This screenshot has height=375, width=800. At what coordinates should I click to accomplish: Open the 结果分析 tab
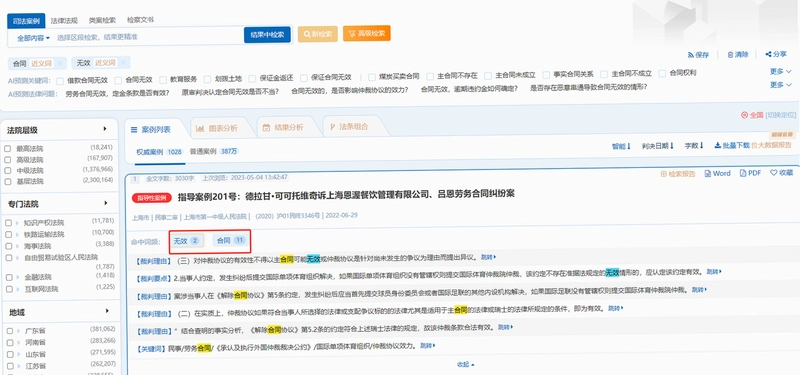pyautogui.click(x=283, y=128)
